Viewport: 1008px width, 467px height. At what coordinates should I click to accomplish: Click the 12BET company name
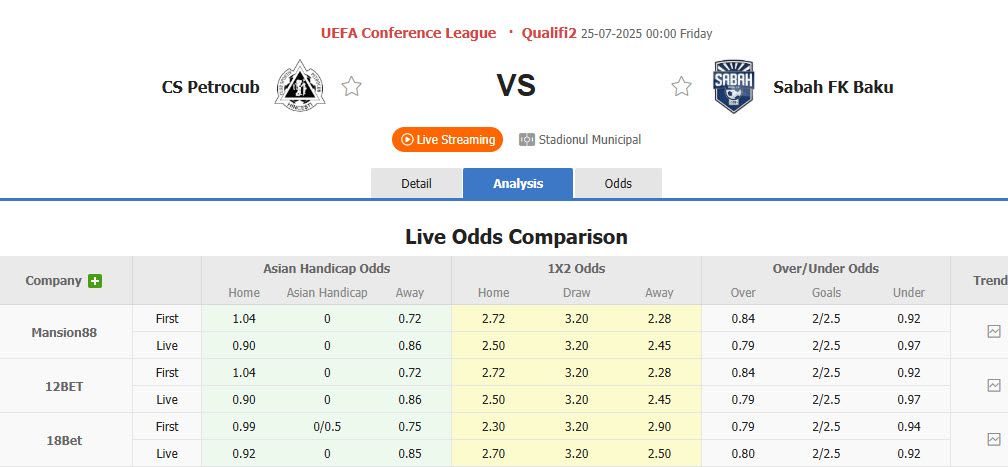(x=65, y=386)
